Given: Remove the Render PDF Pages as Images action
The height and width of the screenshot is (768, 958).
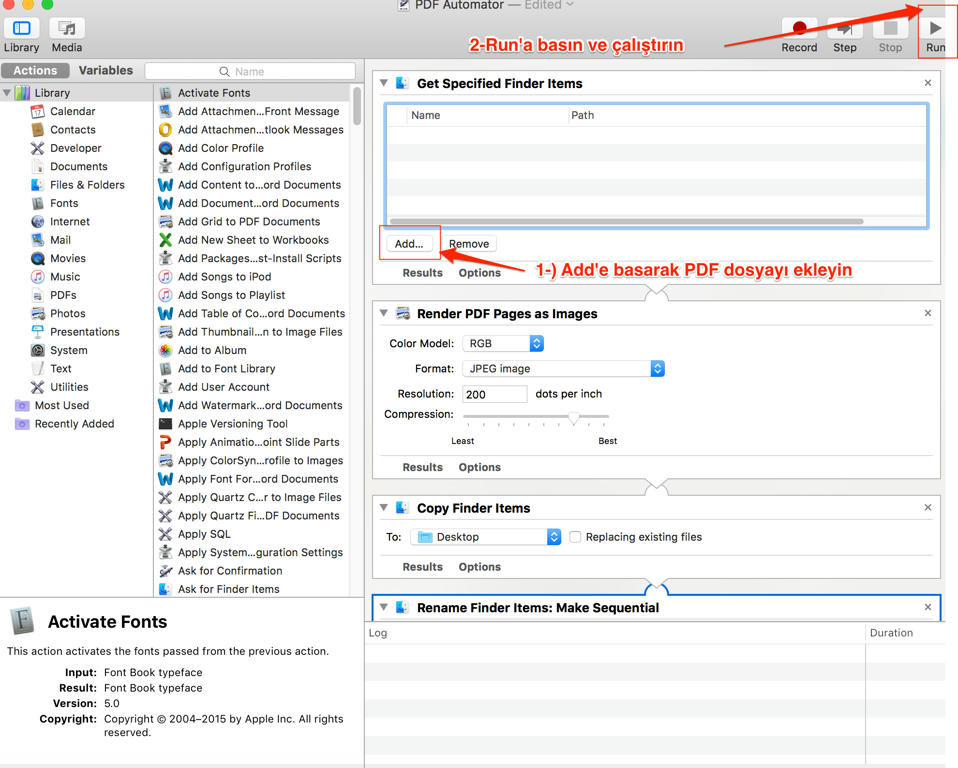Looking at the screenshot, I should click(x=927, y=313).
